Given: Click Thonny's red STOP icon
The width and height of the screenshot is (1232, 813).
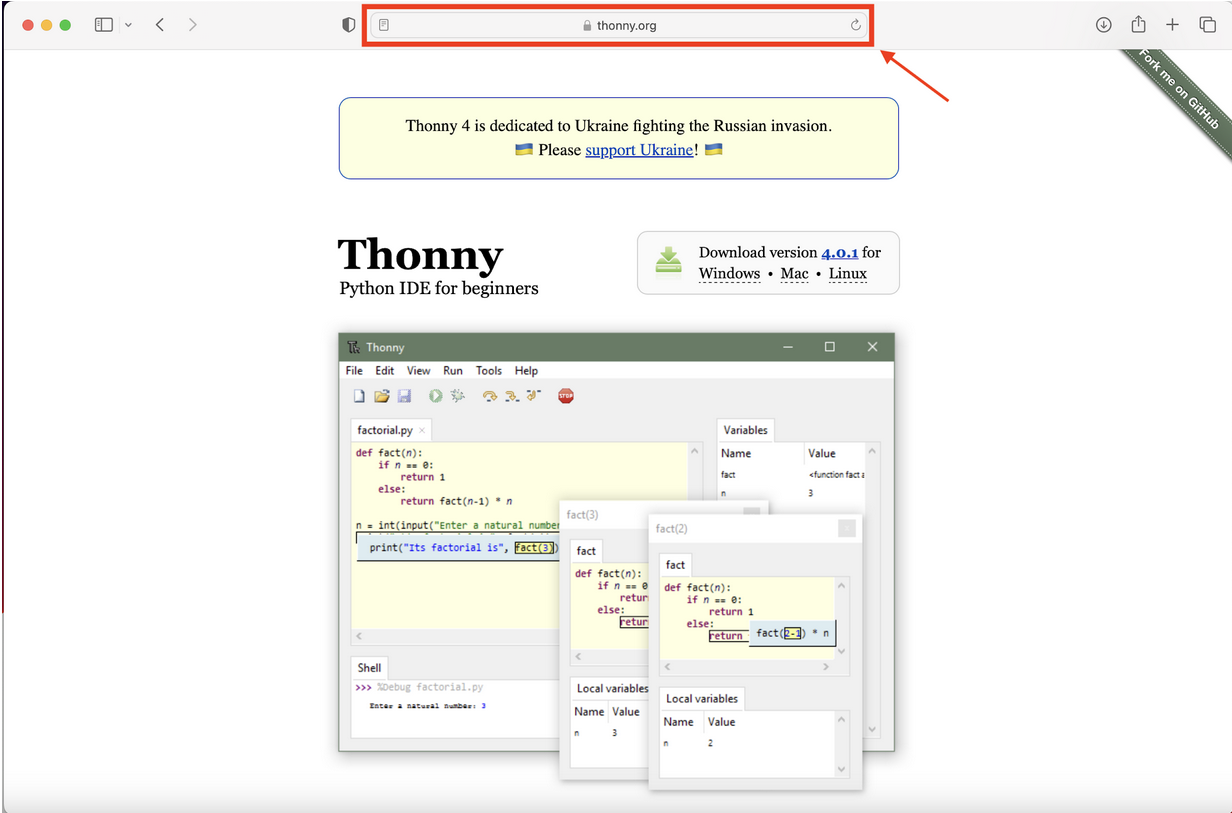Looking at the screenshot, I should pyautogui.click(x=566, y=396).
